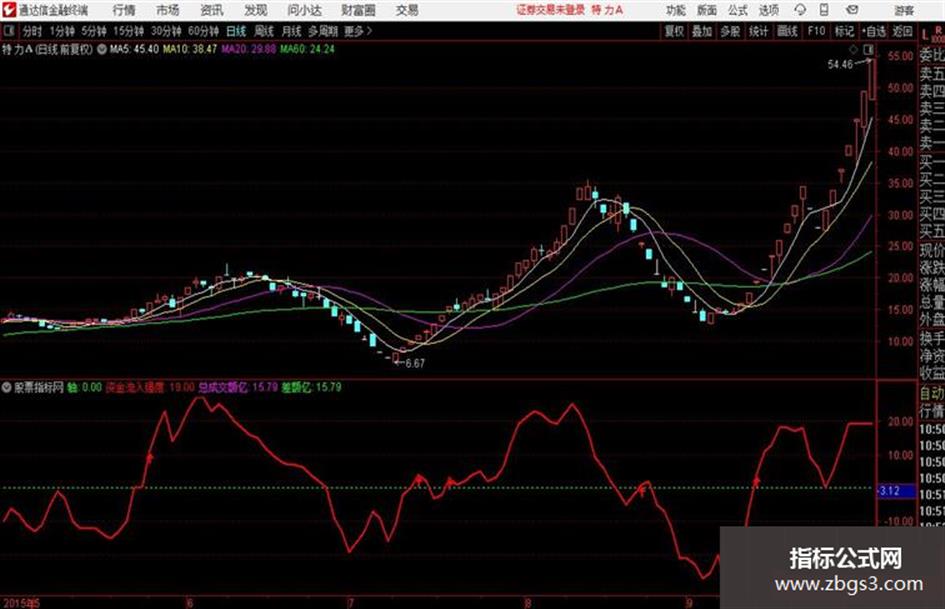Click the 特力A (日线 前复权) chart title

48,49
